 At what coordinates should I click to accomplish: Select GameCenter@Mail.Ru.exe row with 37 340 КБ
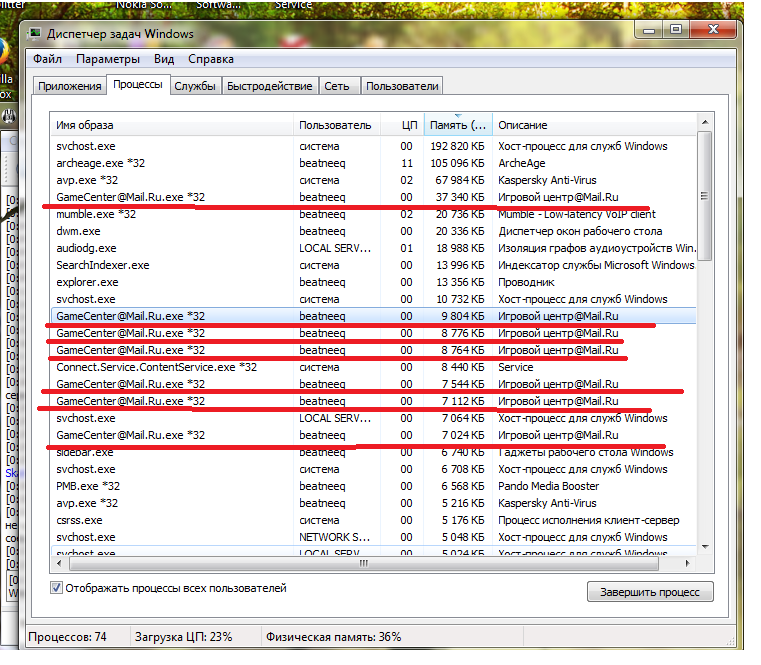[374, 197]
